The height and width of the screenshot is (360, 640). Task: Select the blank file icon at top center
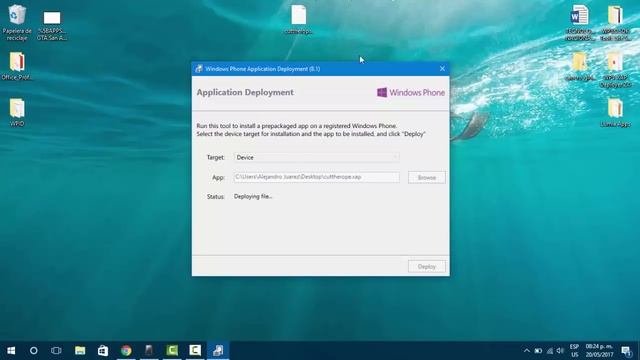299,19
